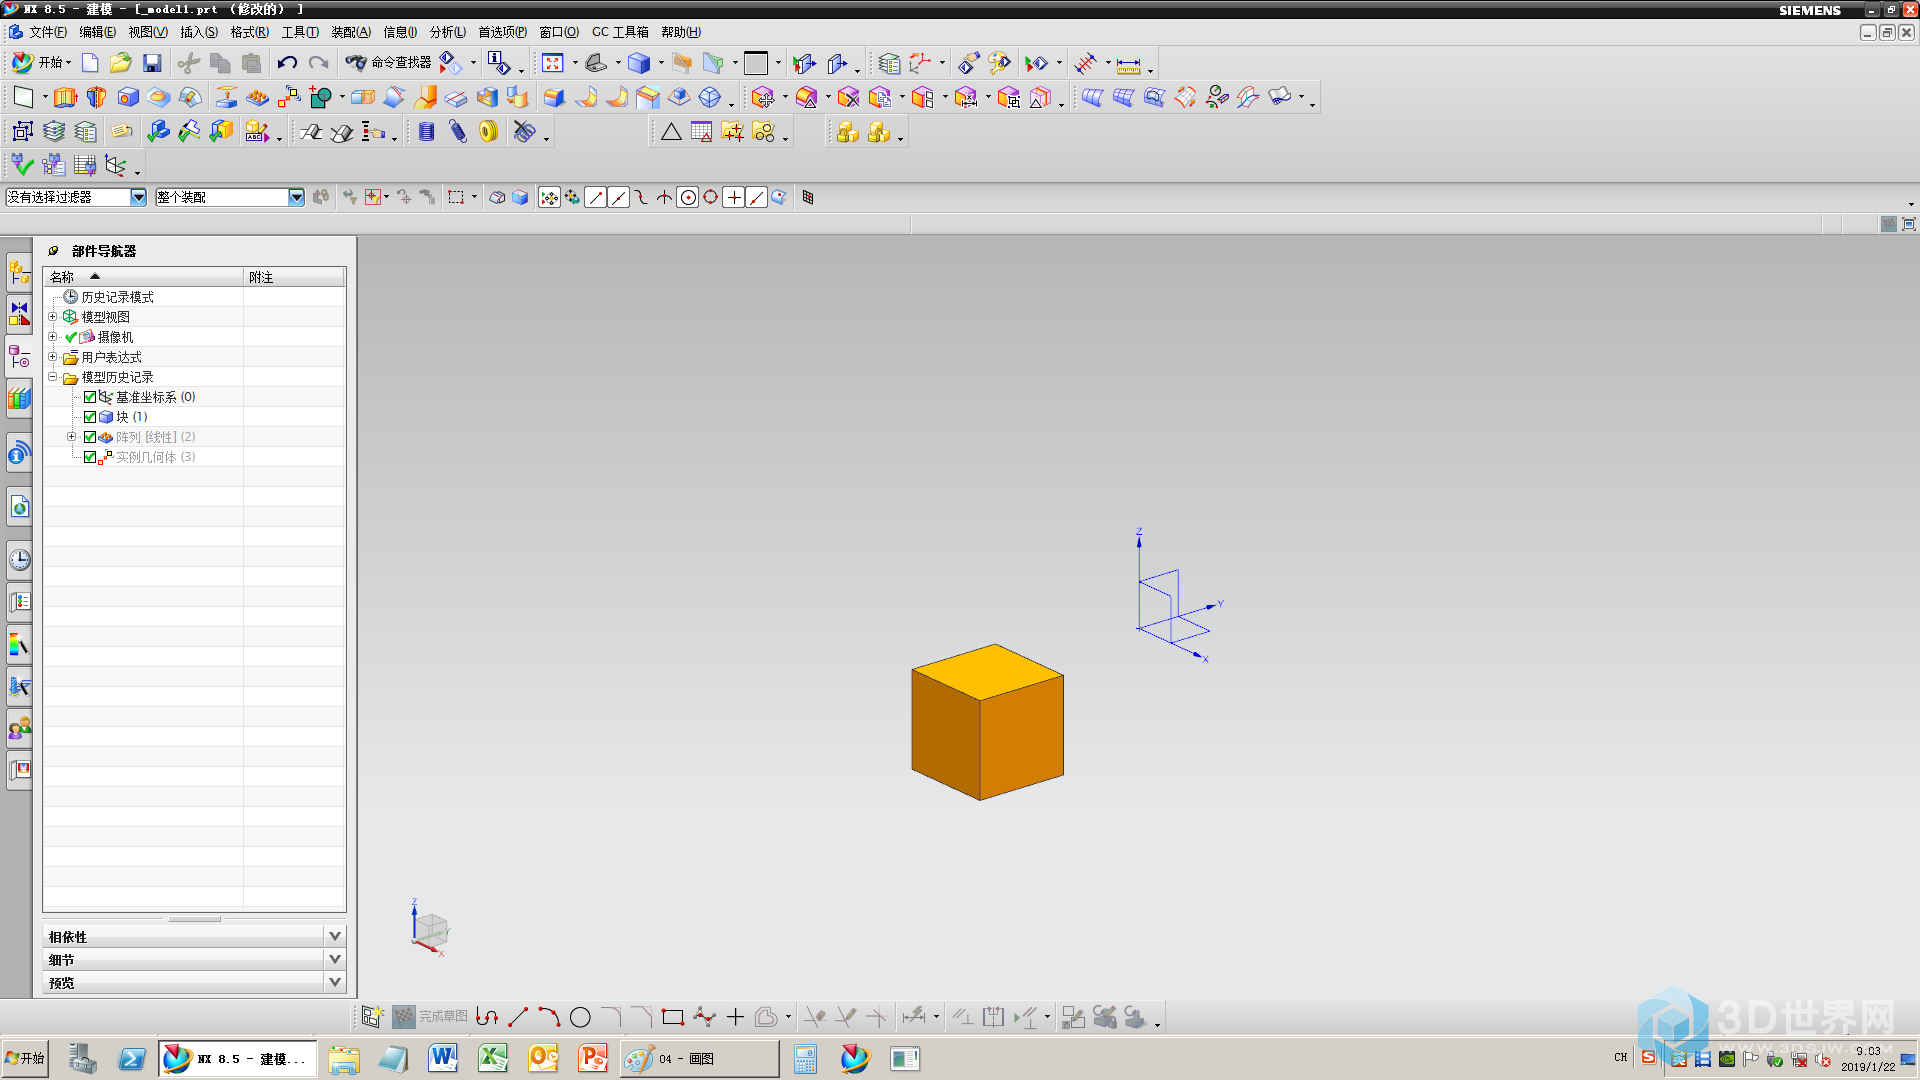Screen dimensions: 1920x1080
Task: Create a new file with the New icon
Action: pos(90,63)
